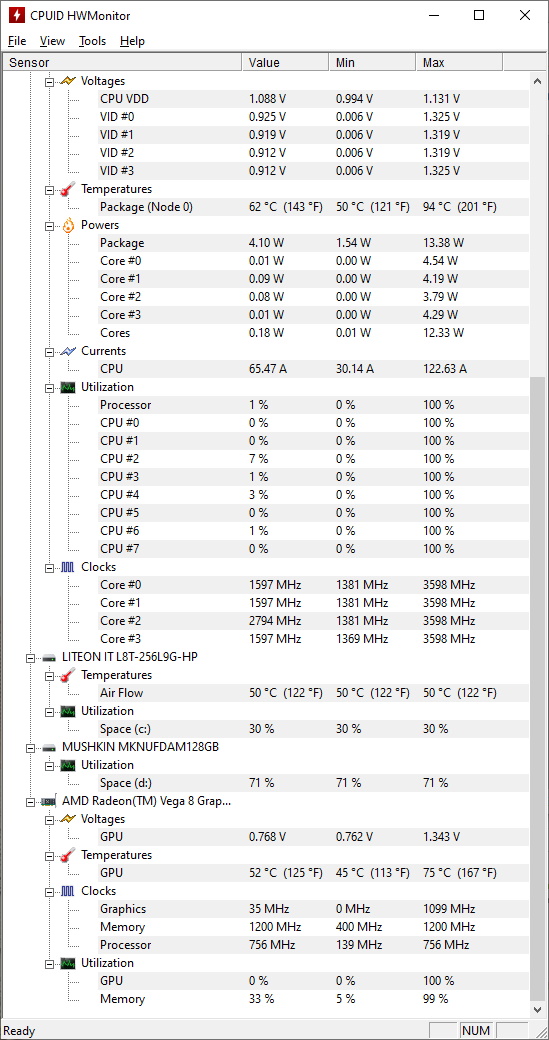Collapse the CPU Clocks section
The height and width of the screenshot is (1040, 549).
pos(49,568)
